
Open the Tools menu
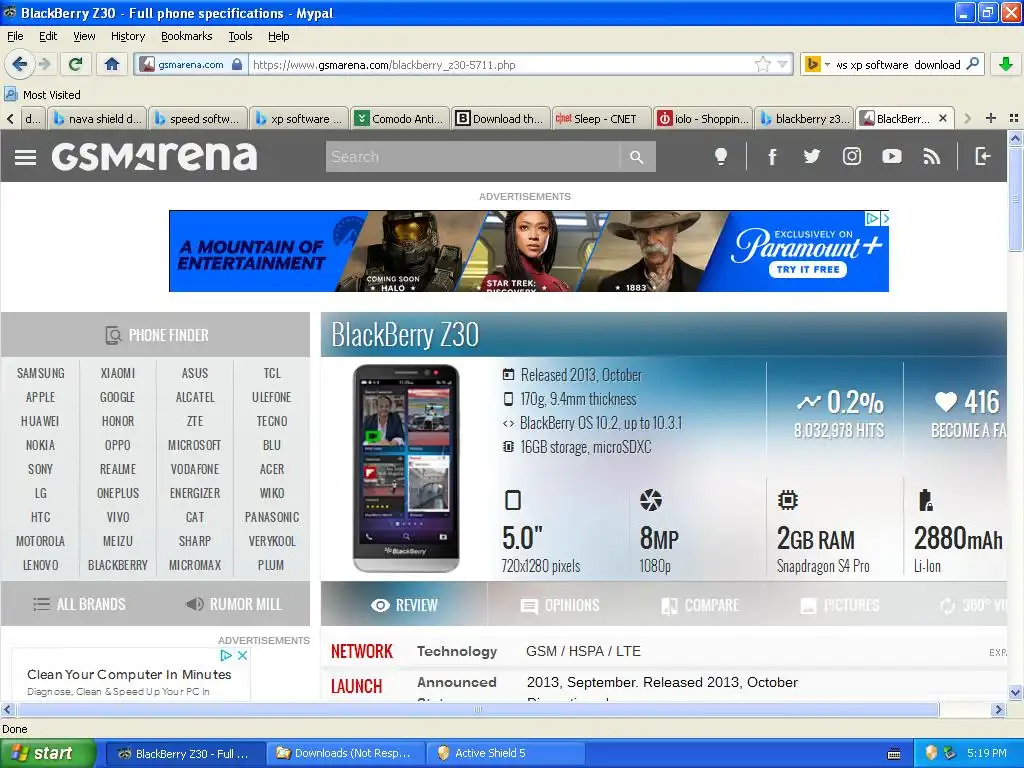(x=240, y=36)
